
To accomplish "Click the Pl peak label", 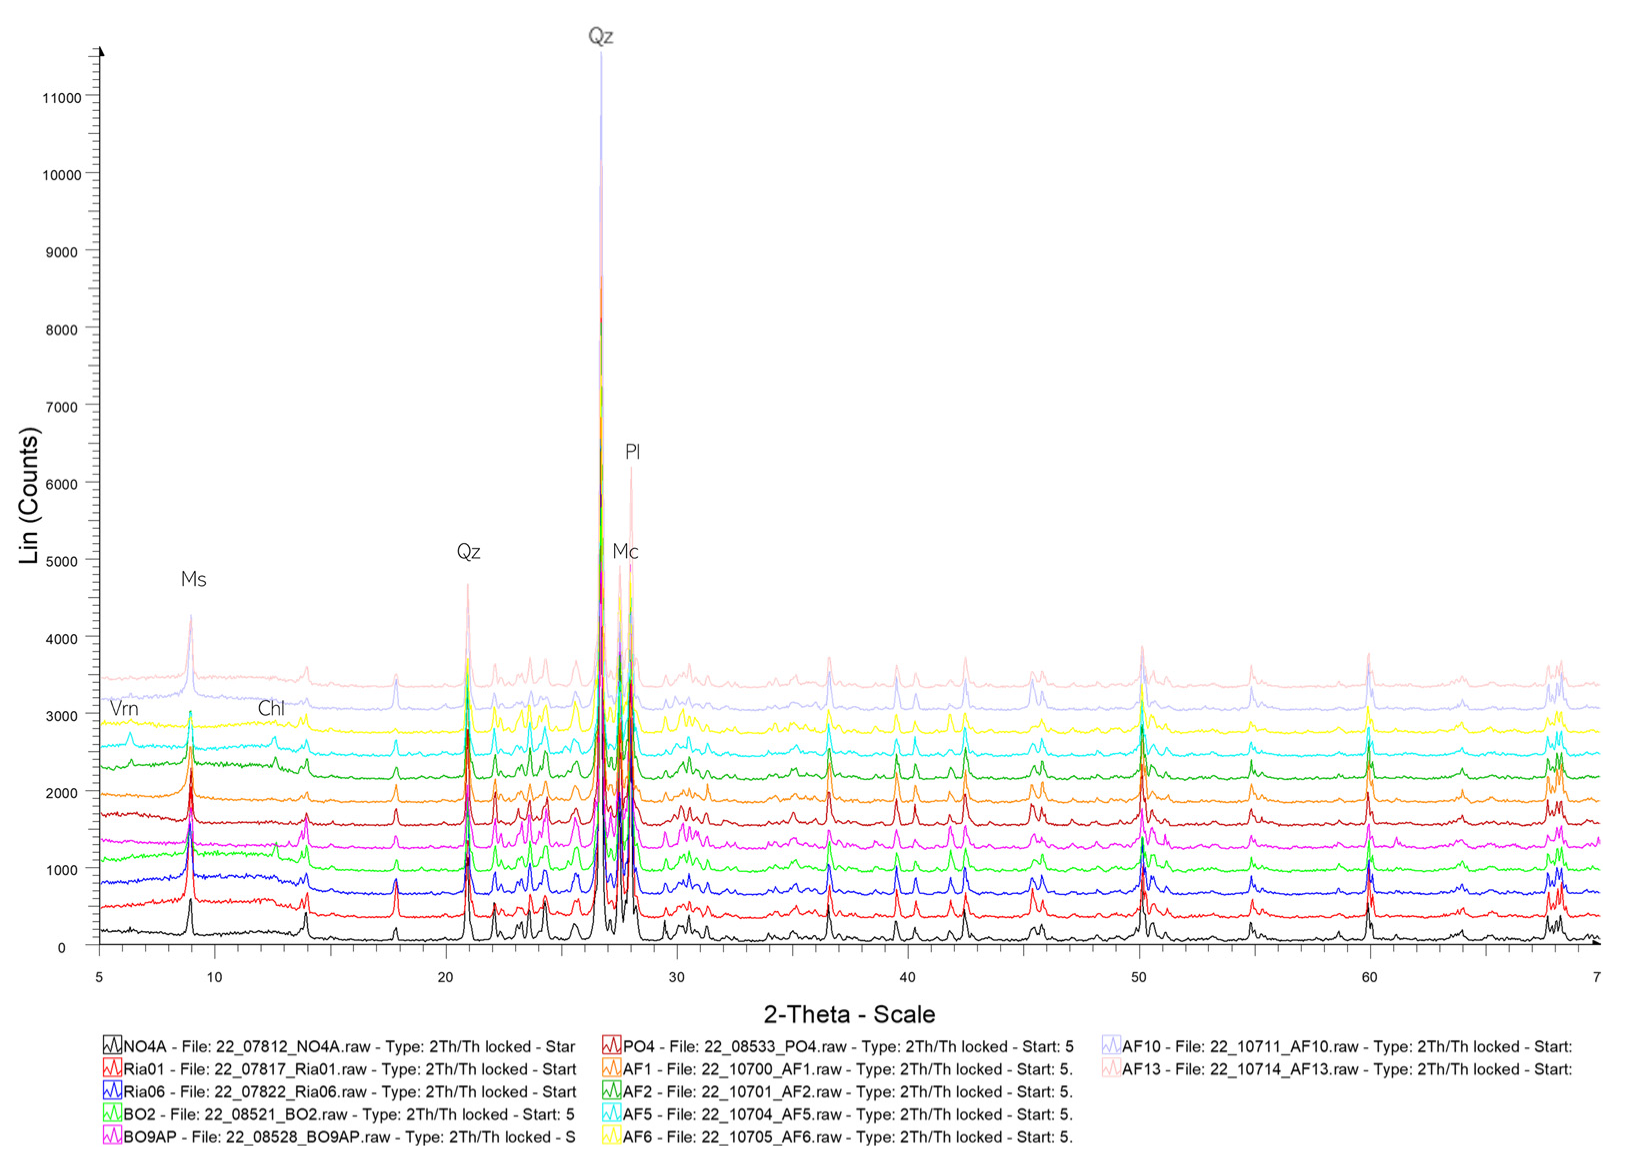I will pyautogui.click(x=632, y=452).
